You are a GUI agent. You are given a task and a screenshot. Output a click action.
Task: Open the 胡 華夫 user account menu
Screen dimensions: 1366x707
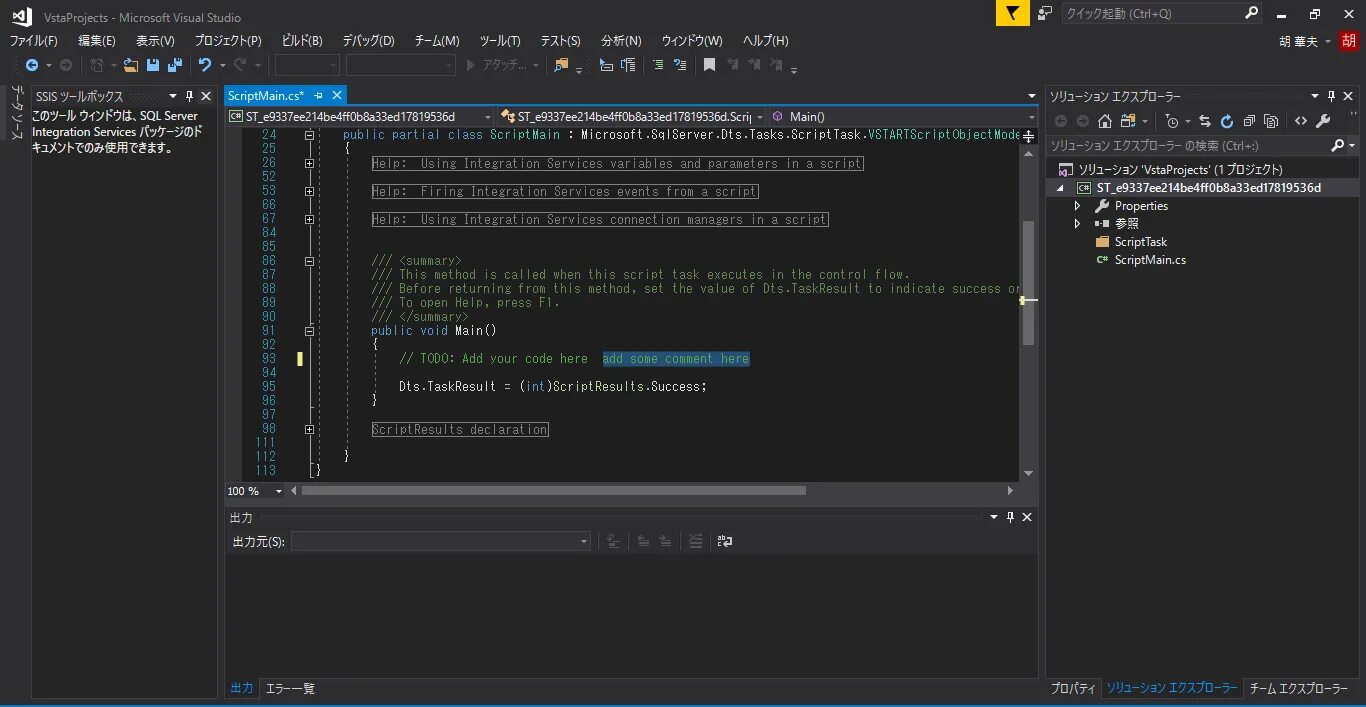coord(1305,41)
